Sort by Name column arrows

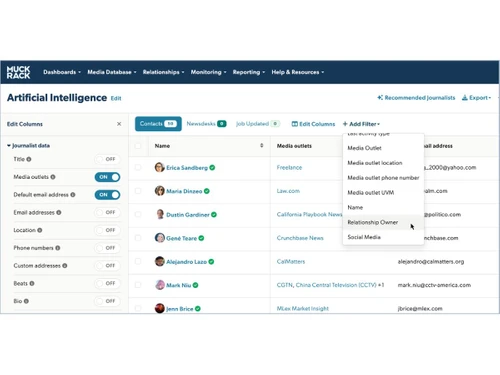tap(262, 146)
